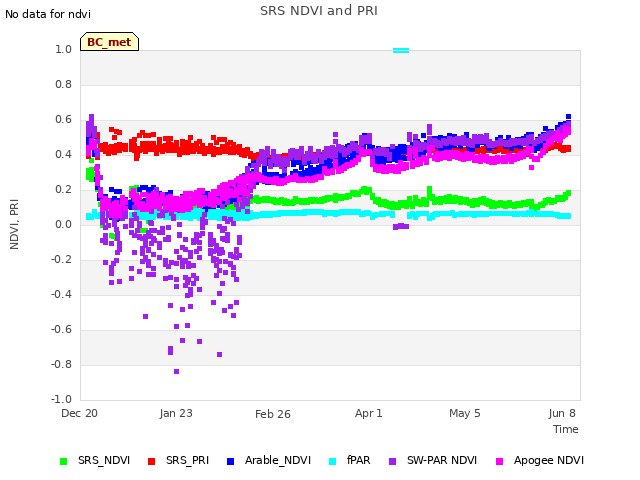
Task: Click the BC_met label tag
Action: click(x=109, y=42)
